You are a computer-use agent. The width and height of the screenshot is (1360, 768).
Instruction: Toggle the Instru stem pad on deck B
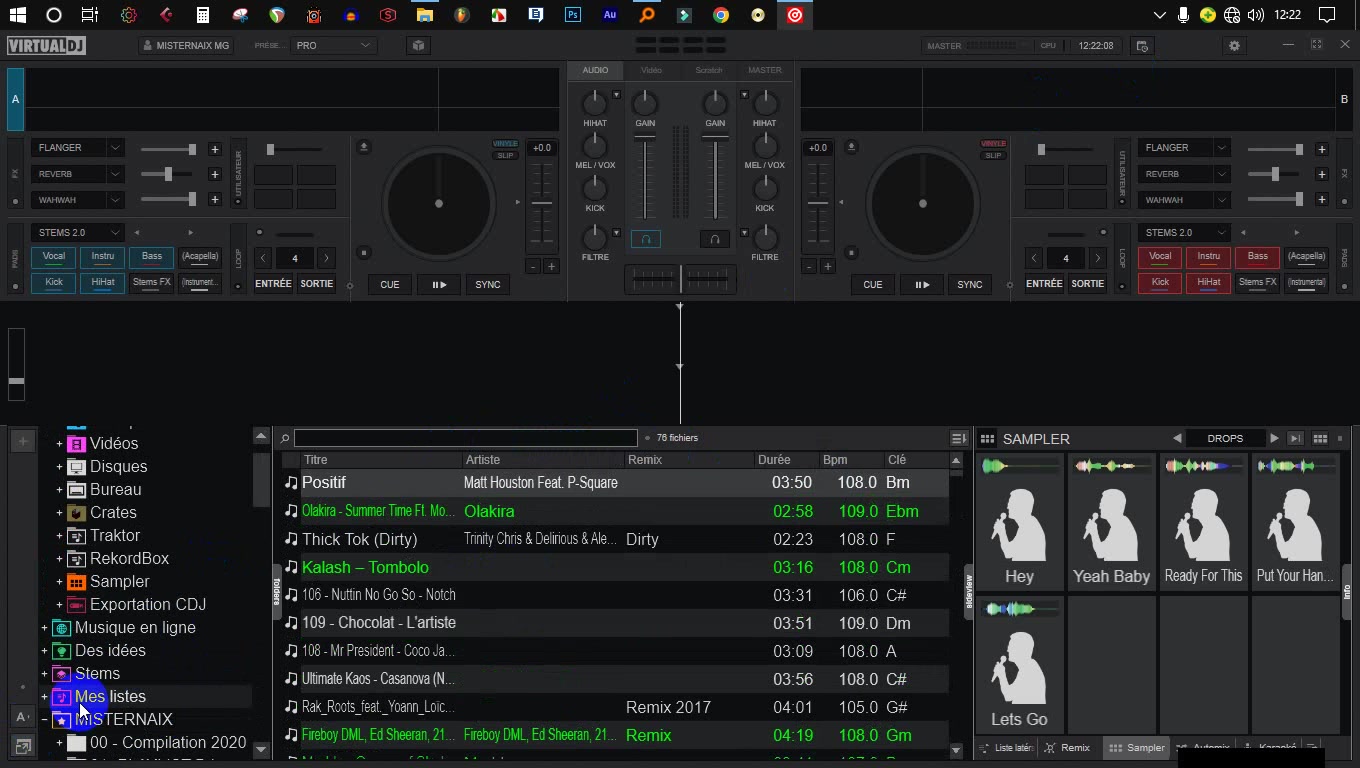[1209, 257]
